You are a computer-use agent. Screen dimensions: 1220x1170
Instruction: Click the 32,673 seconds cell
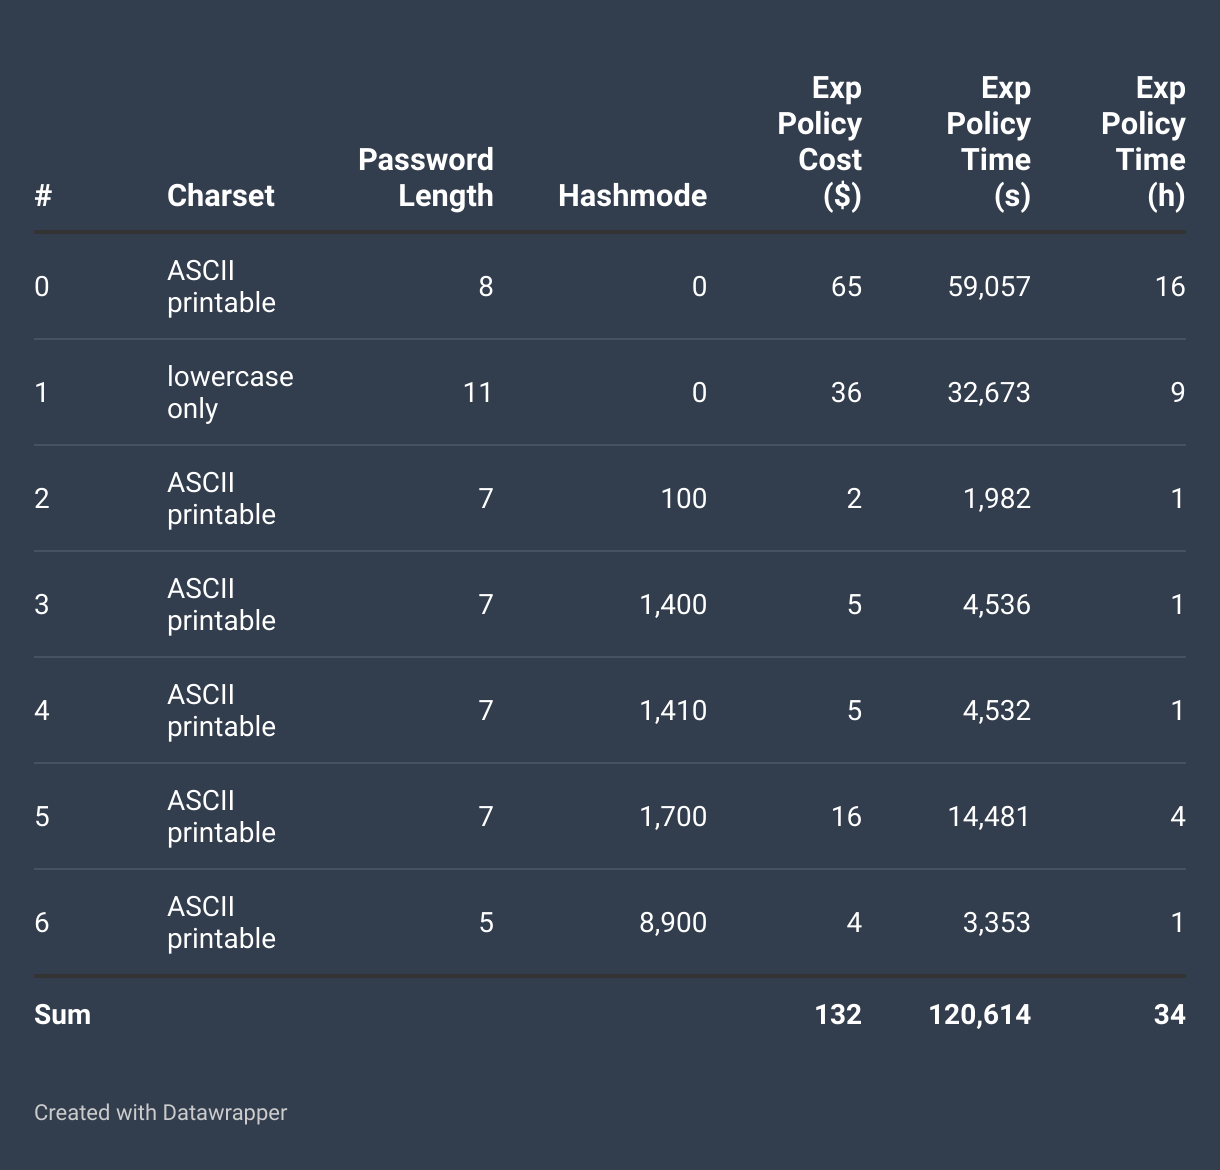pyautogui.click(x=989, y=392)
